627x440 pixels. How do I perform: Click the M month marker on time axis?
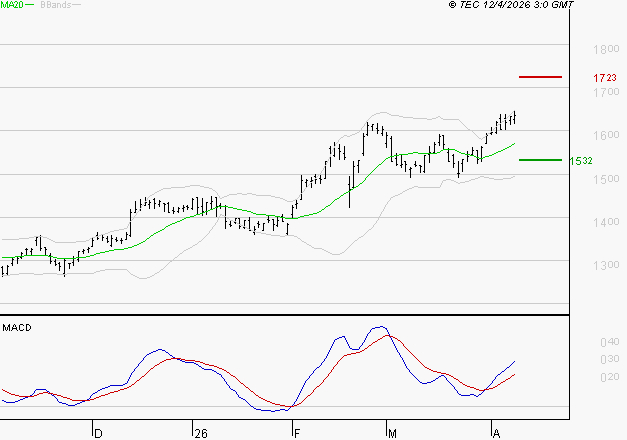click(392, 434)
